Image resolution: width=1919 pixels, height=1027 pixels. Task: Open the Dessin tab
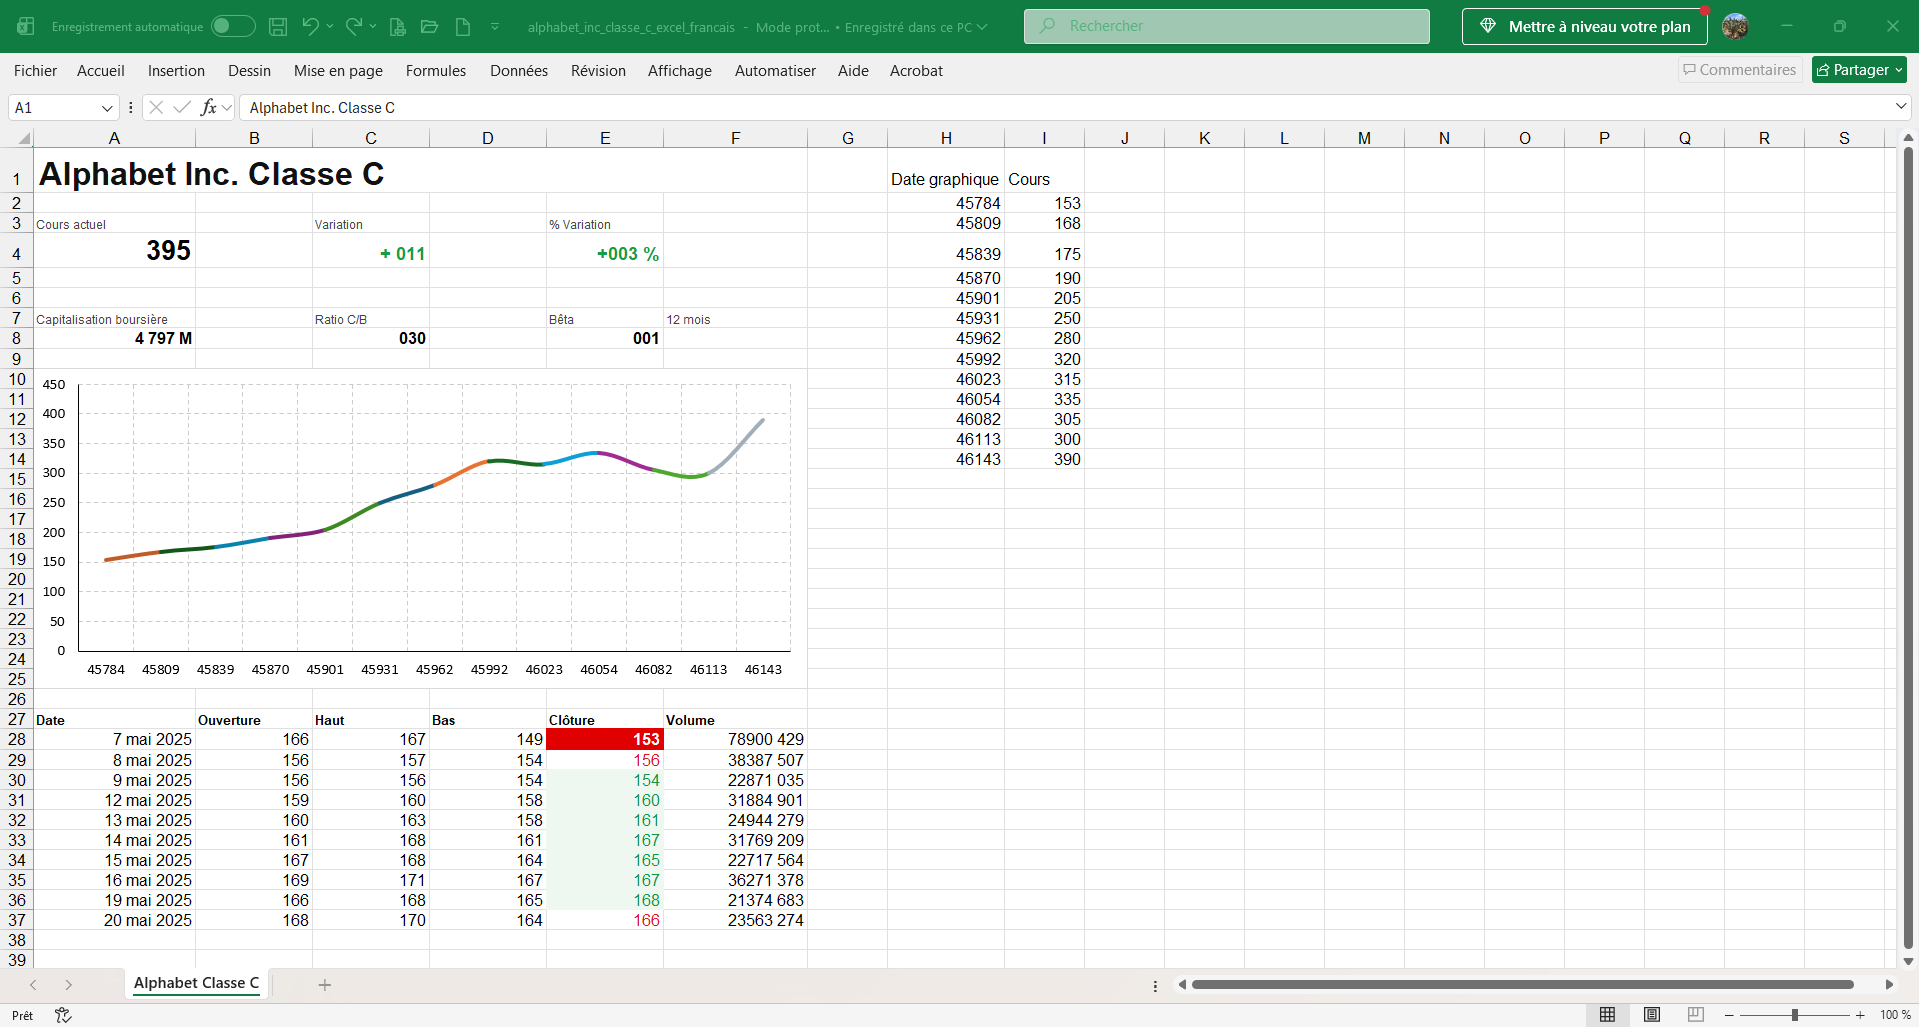[249, 71]
